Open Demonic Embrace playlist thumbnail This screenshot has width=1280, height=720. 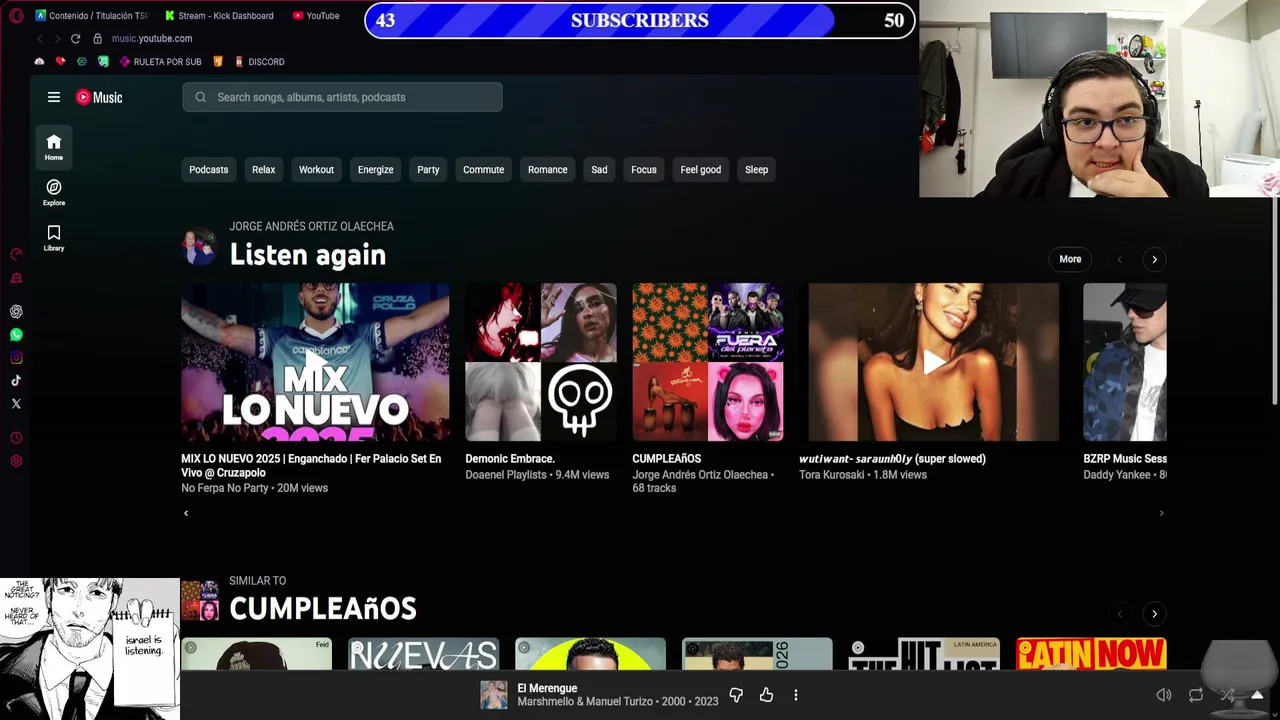[x=541, y=362]
